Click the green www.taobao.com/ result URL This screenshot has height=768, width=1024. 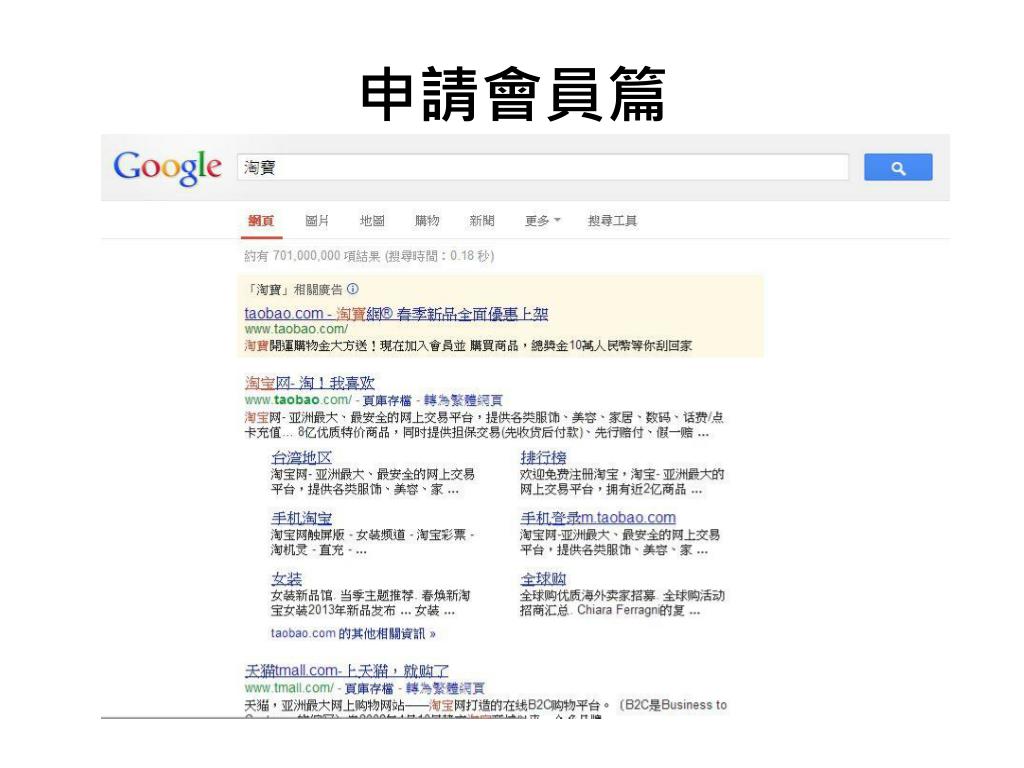coord(298,400)
